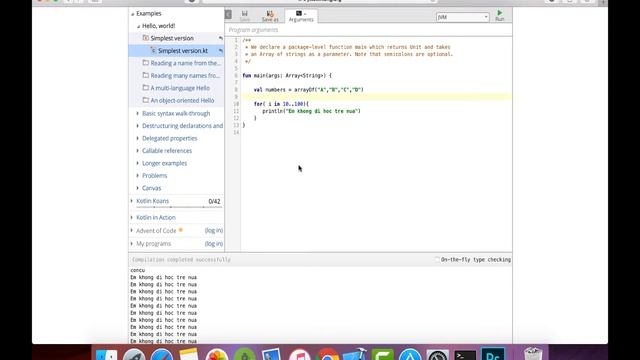Expand My programs section

132,244
